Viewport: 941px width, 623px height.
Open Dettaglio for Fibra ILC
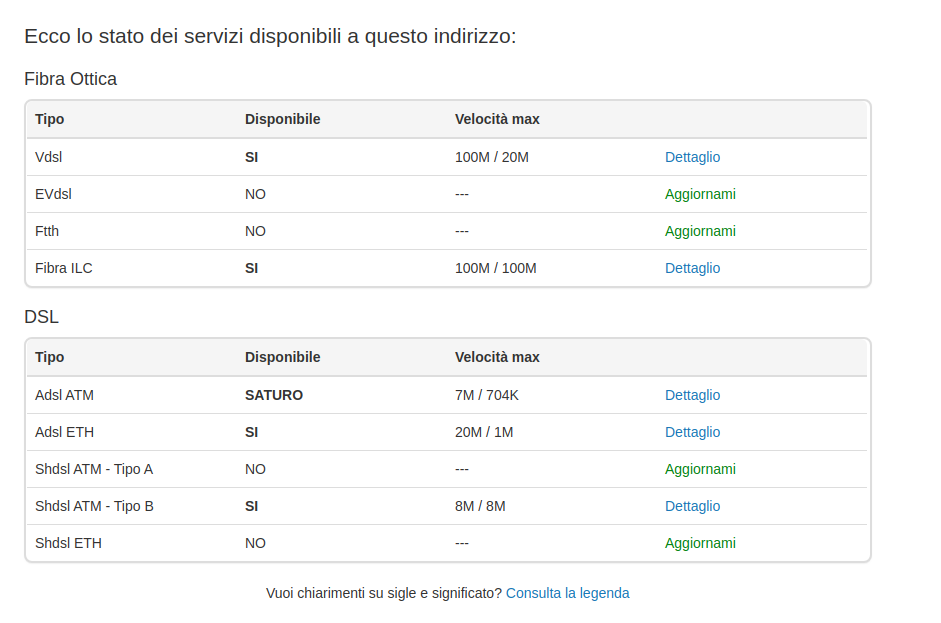692,268
